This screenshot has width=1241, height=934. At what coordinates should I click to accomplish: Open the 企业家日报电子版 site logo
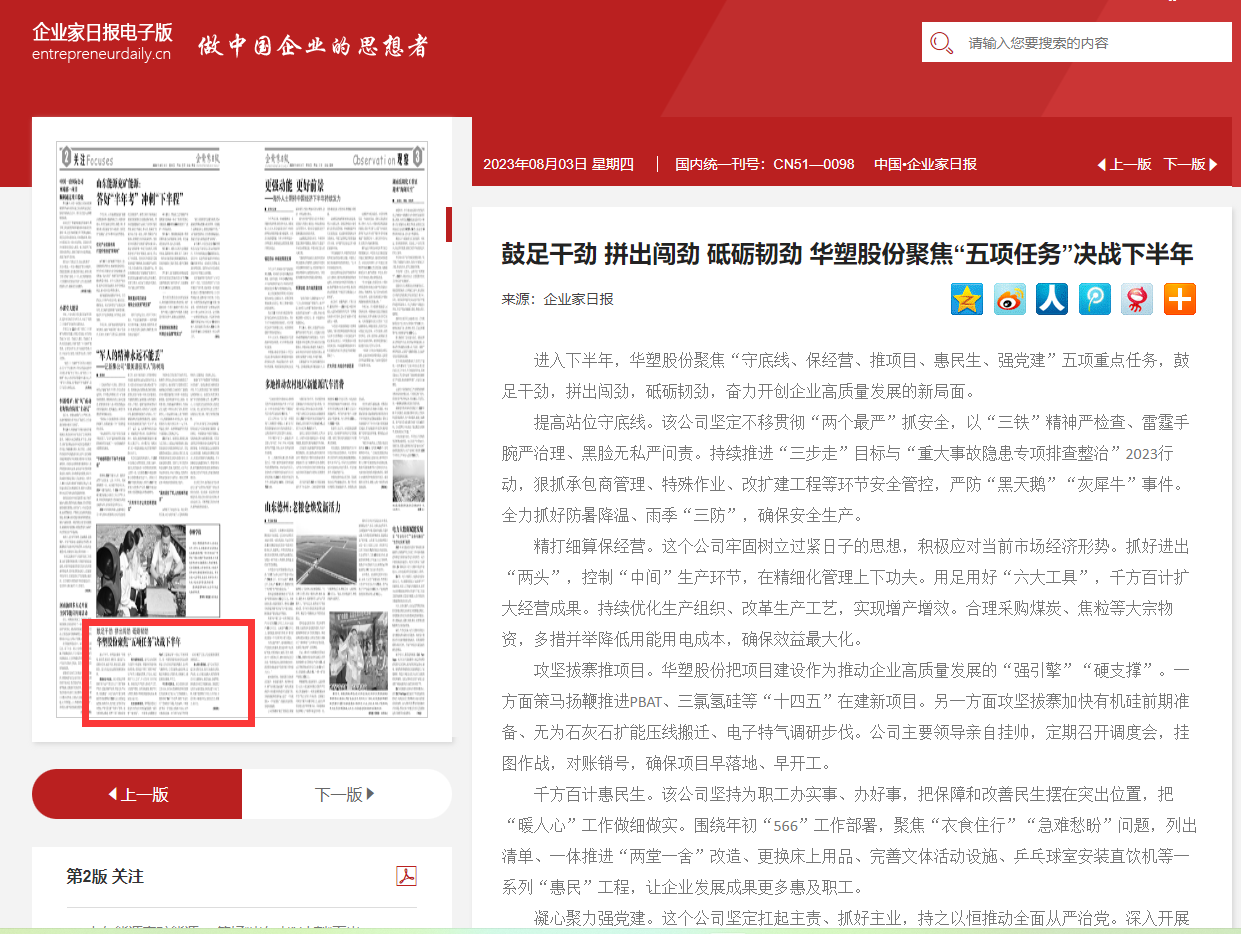coord(102,42)
